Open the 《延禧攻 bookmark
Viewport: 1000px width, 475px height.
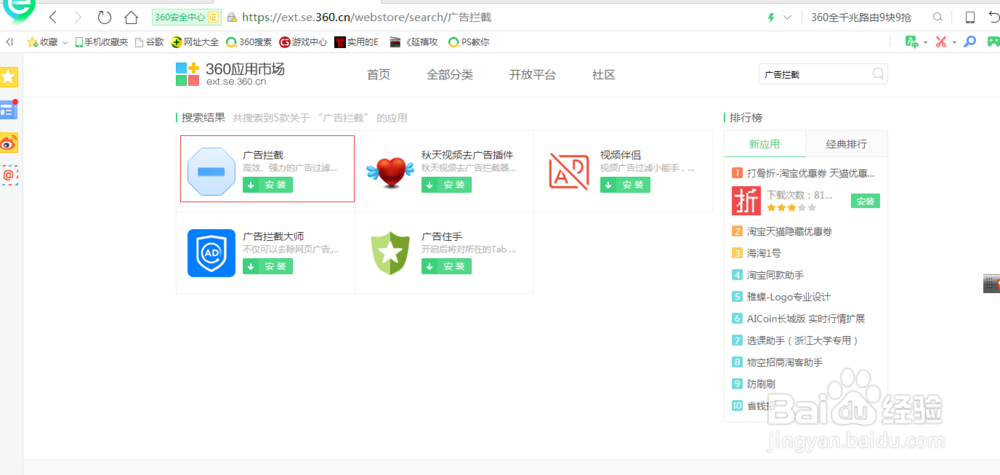pos(413,42)
